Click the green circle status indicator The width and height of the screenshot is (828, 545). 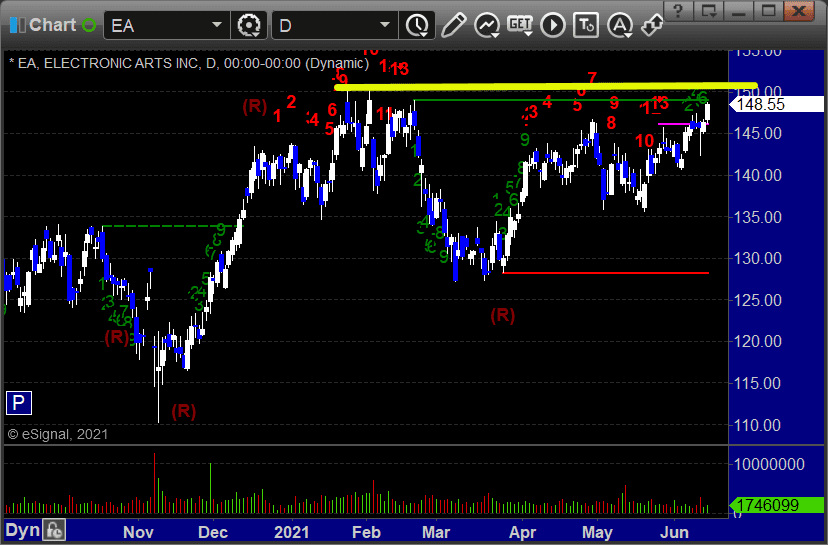click(x=89, y=25)
